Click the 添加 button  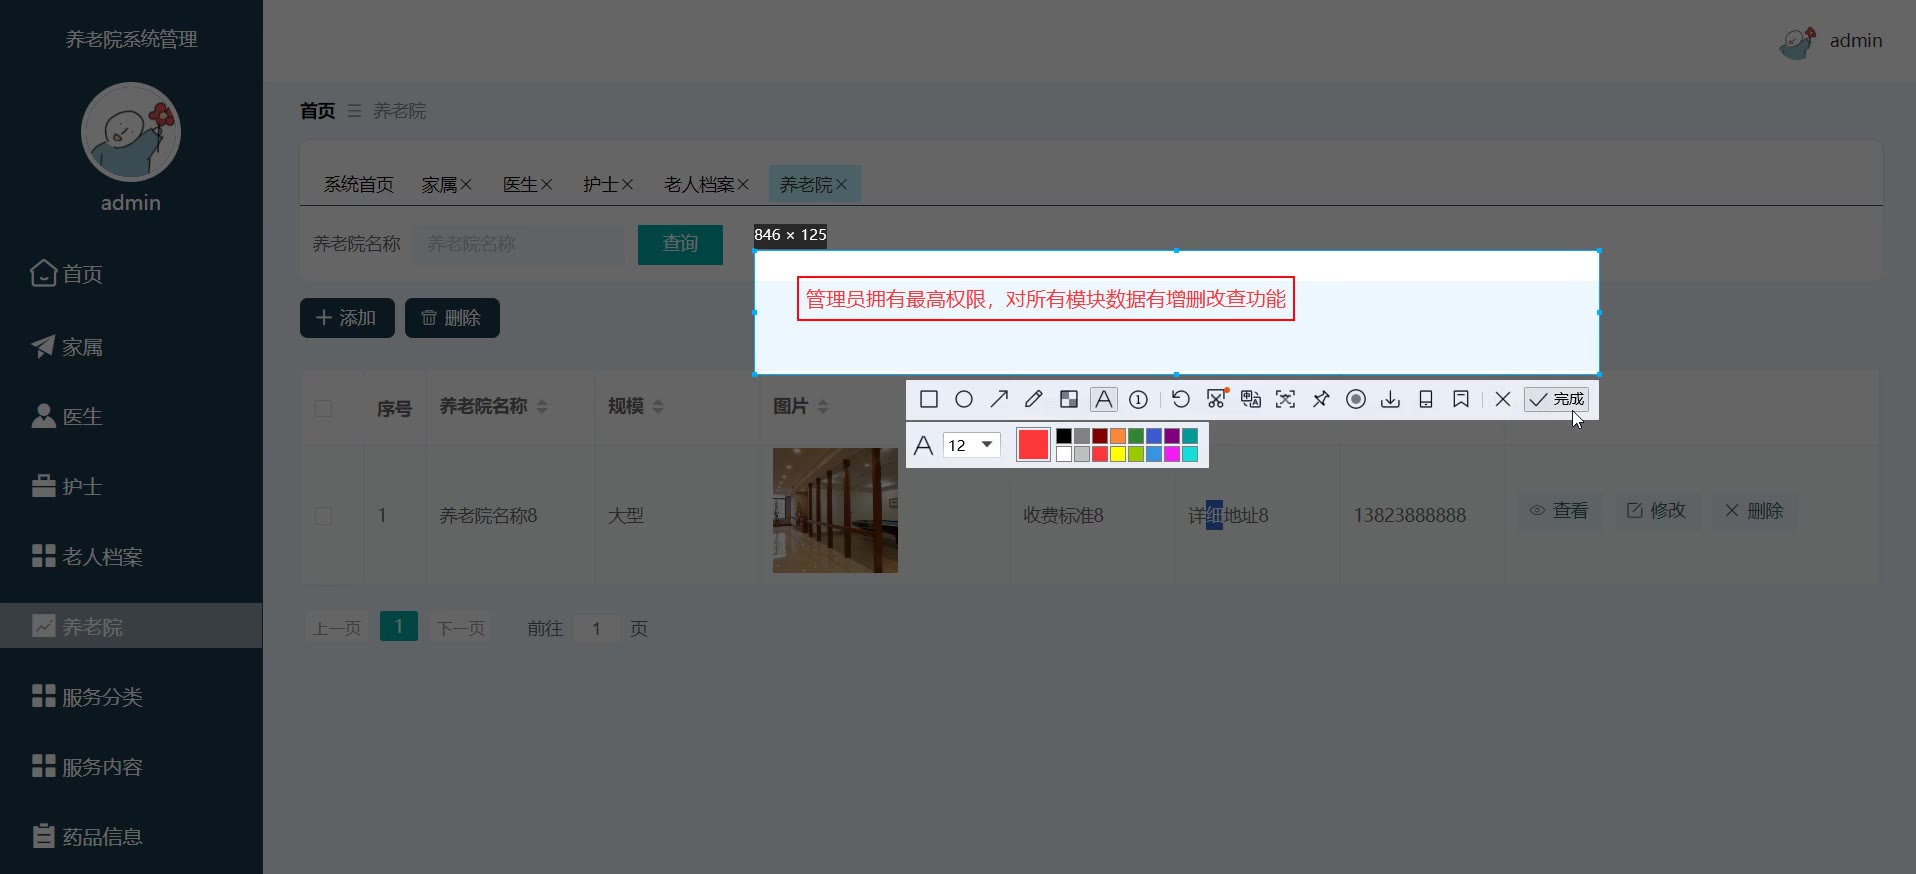tap(347, 318)
